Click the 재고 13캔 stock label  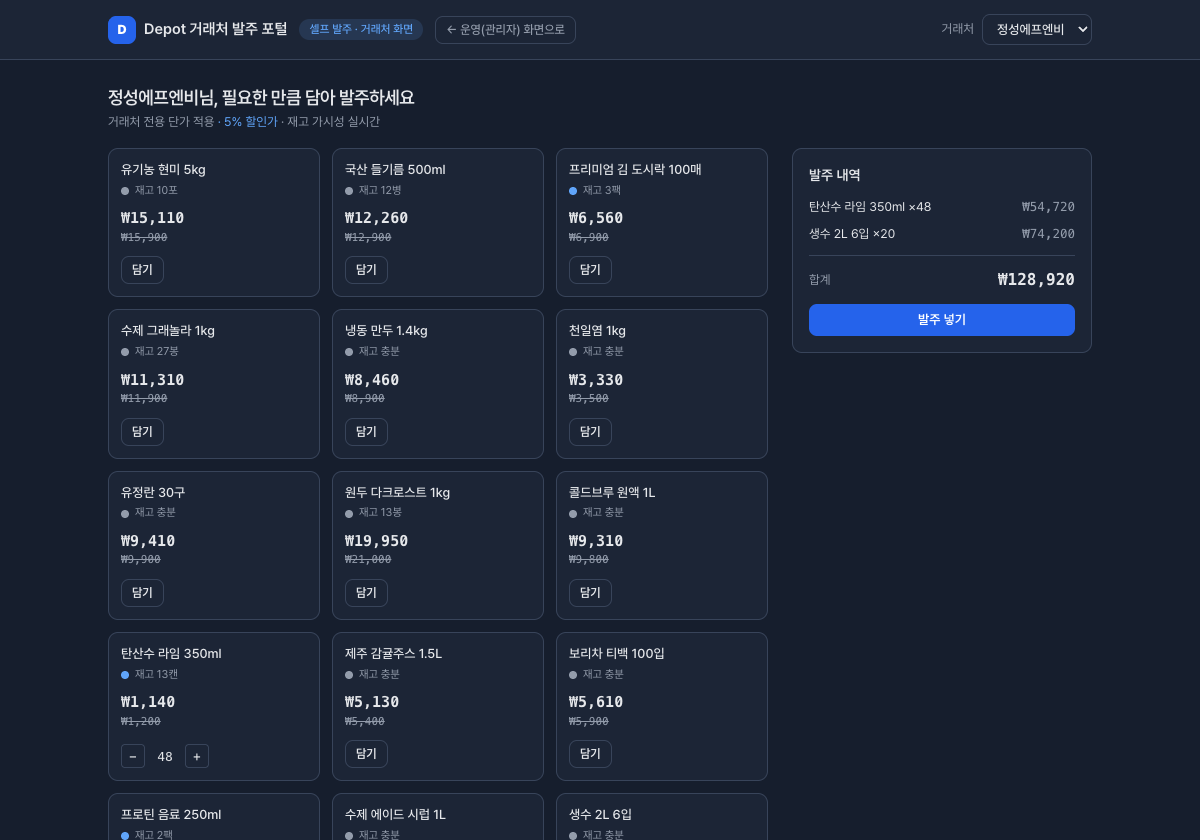click(157, 674)
